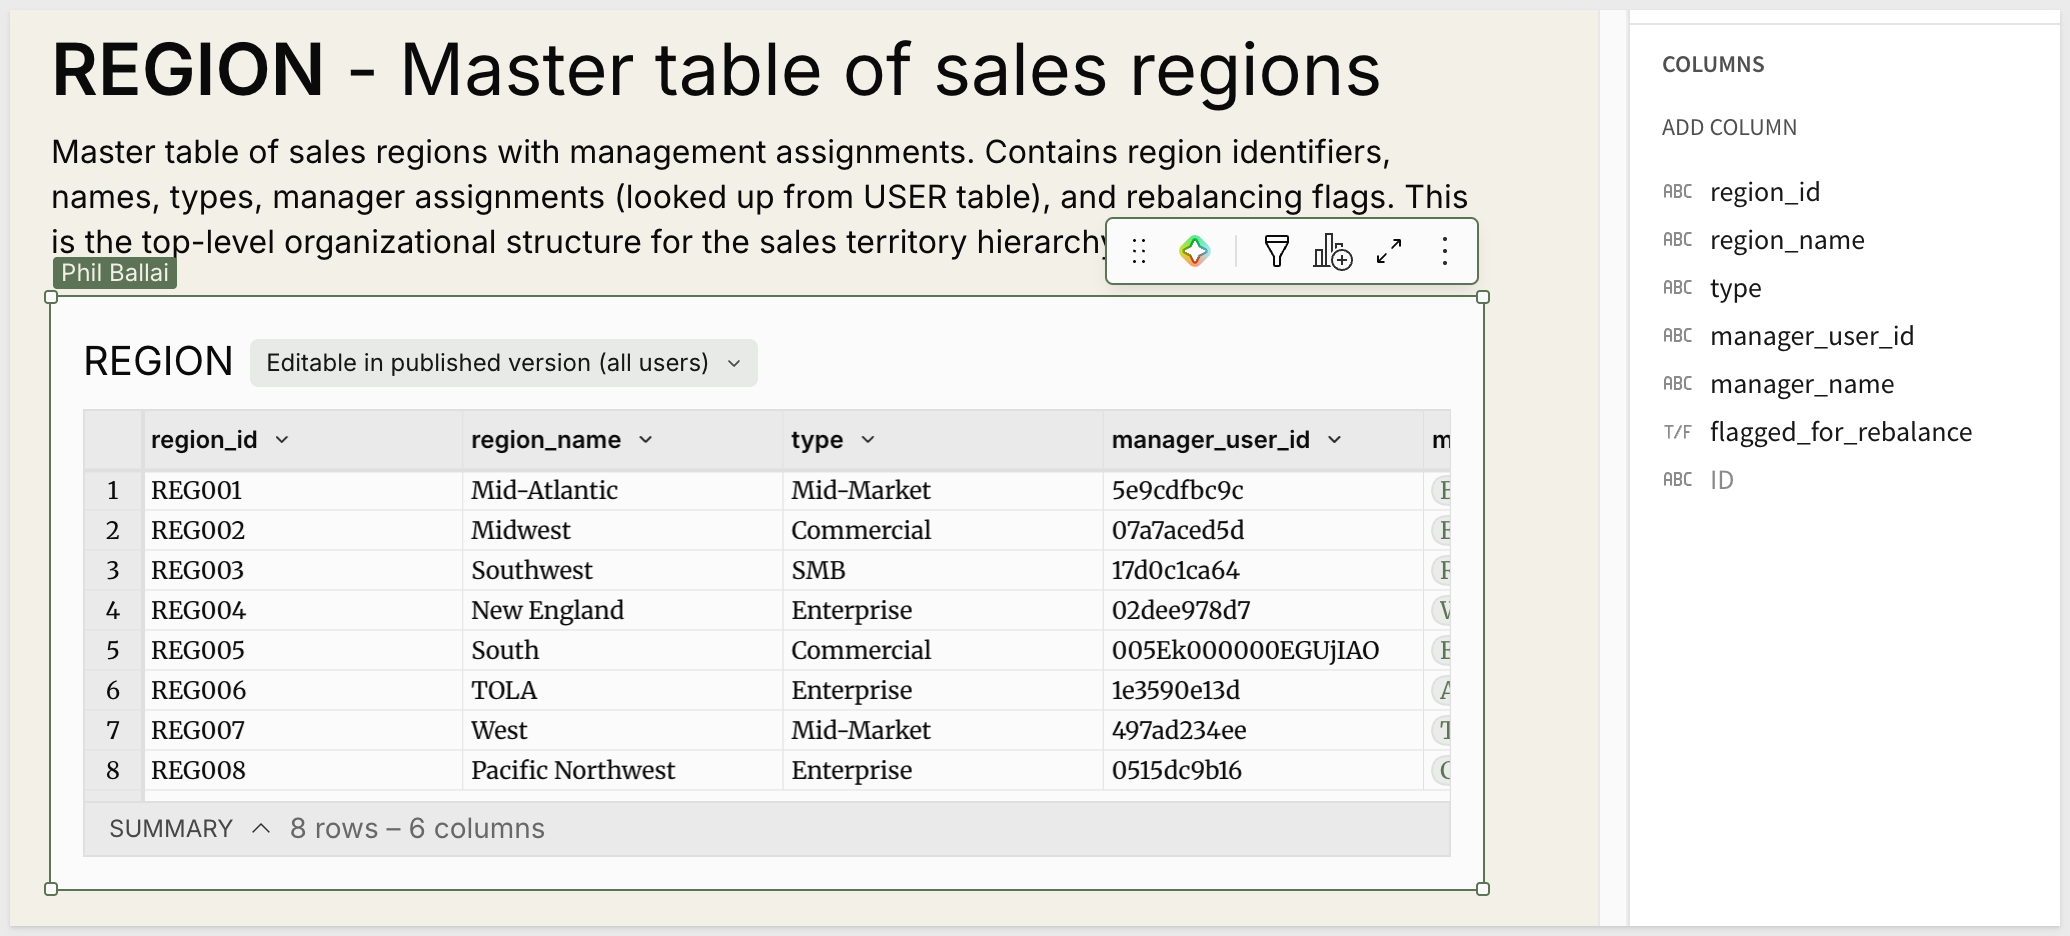Click the ADD COLUMN button
The height and width of the screenshot is (936, 2070).
[x=1729, y=128]
